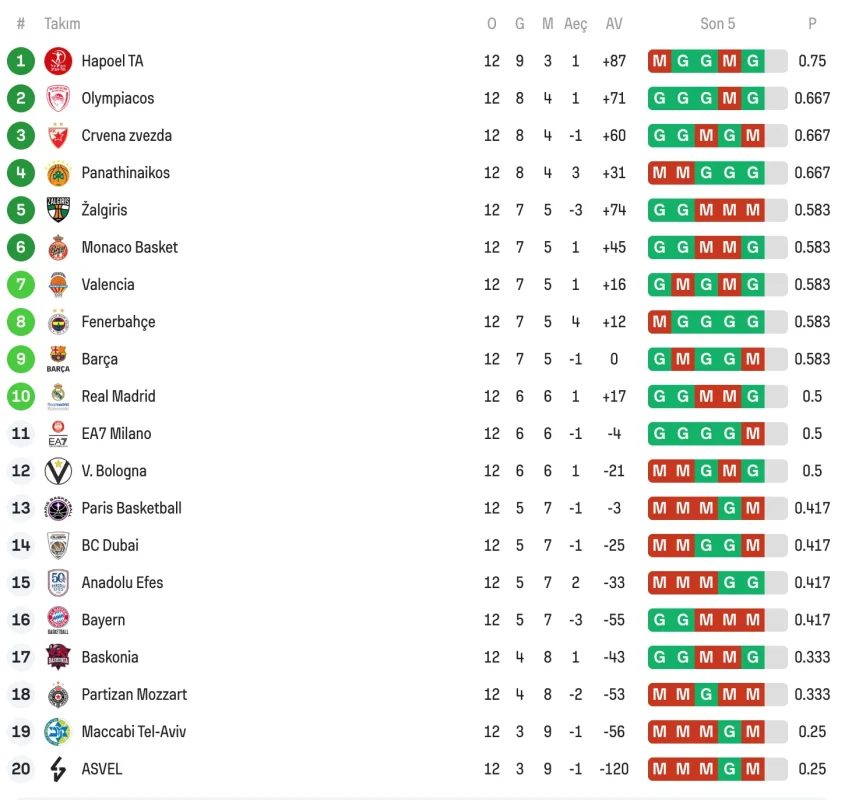Click the first form result for Valencia

(x=659, y=285)
